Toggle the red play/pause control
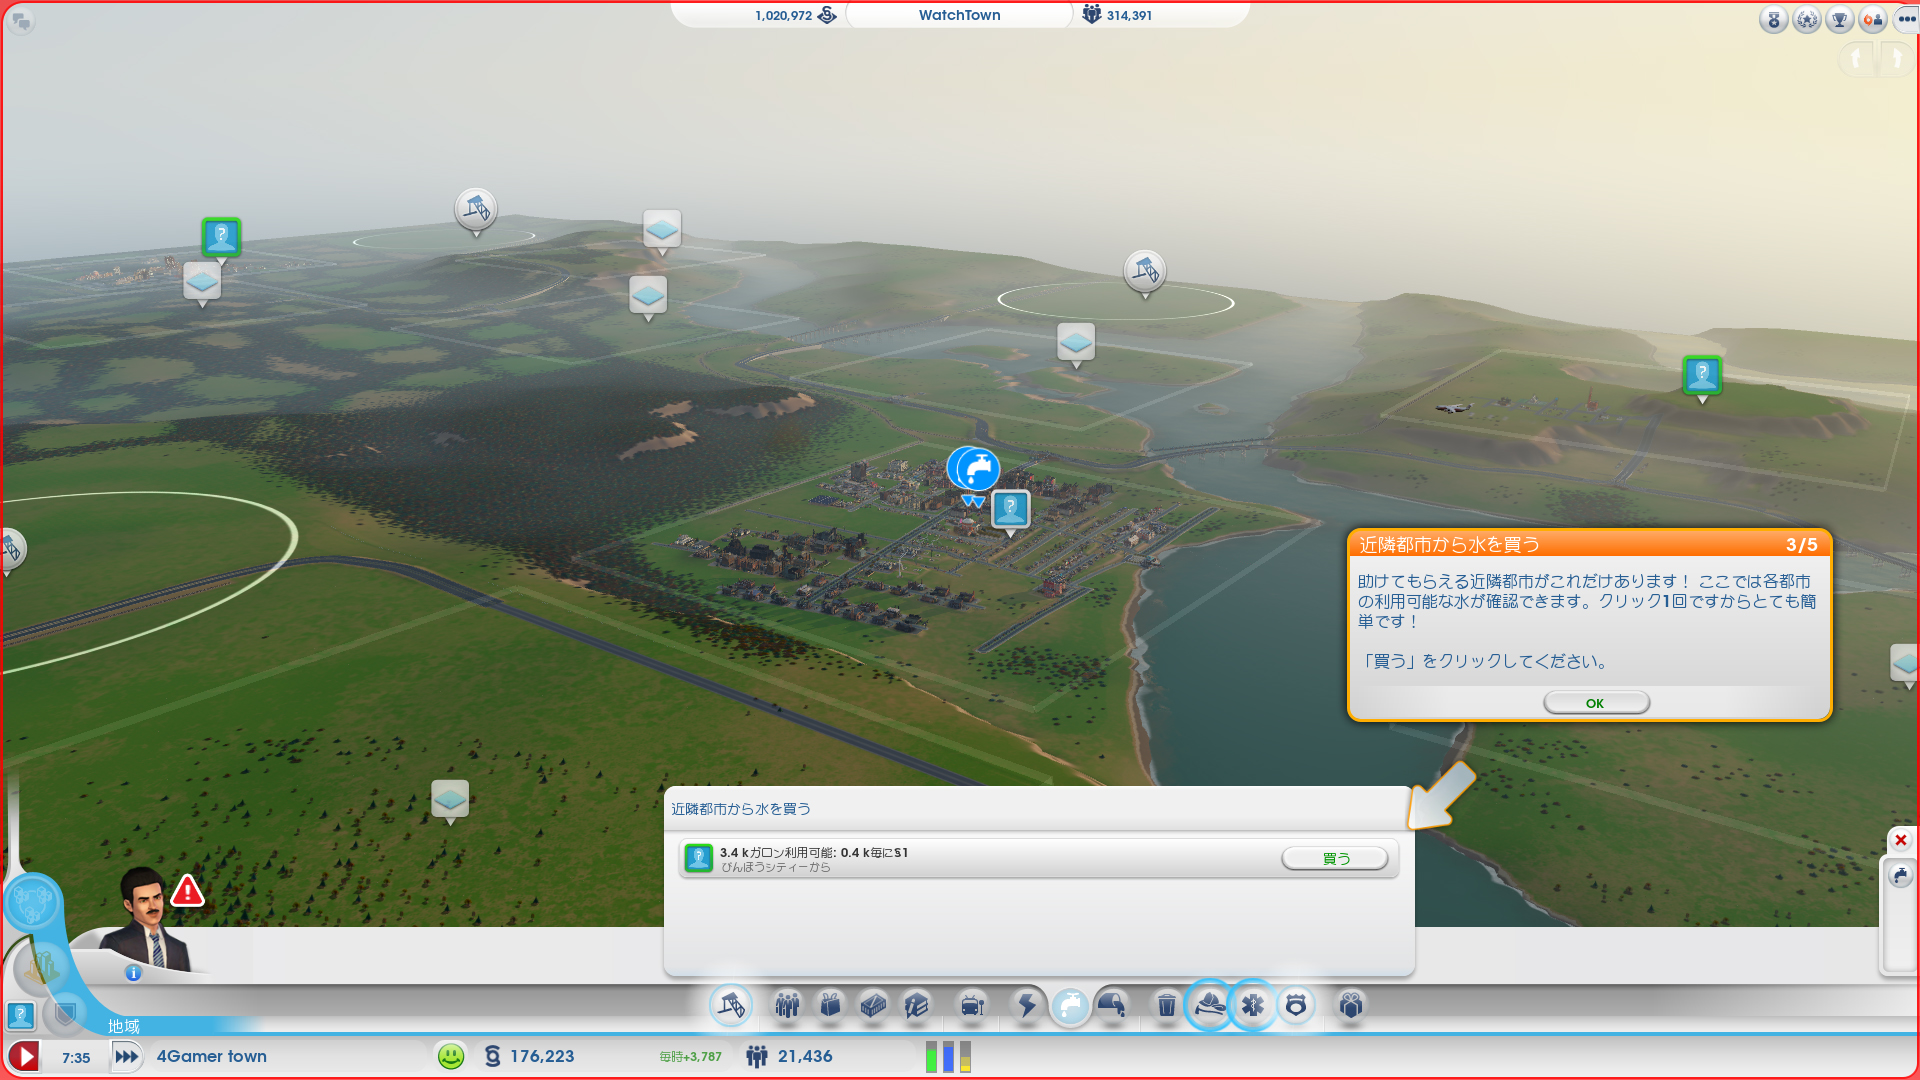 [x=24, y=1056]
